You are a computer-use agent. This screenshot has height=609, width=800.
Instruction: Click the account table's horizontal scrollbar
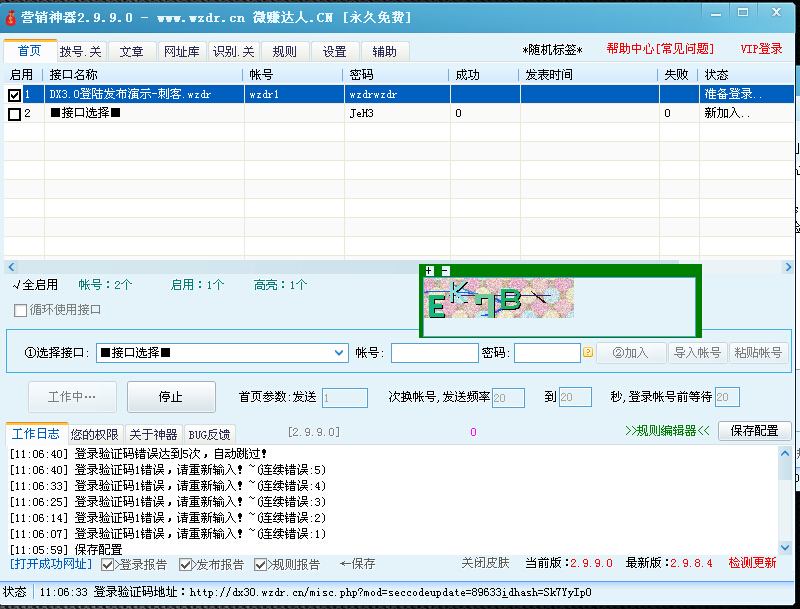point(400,267)
